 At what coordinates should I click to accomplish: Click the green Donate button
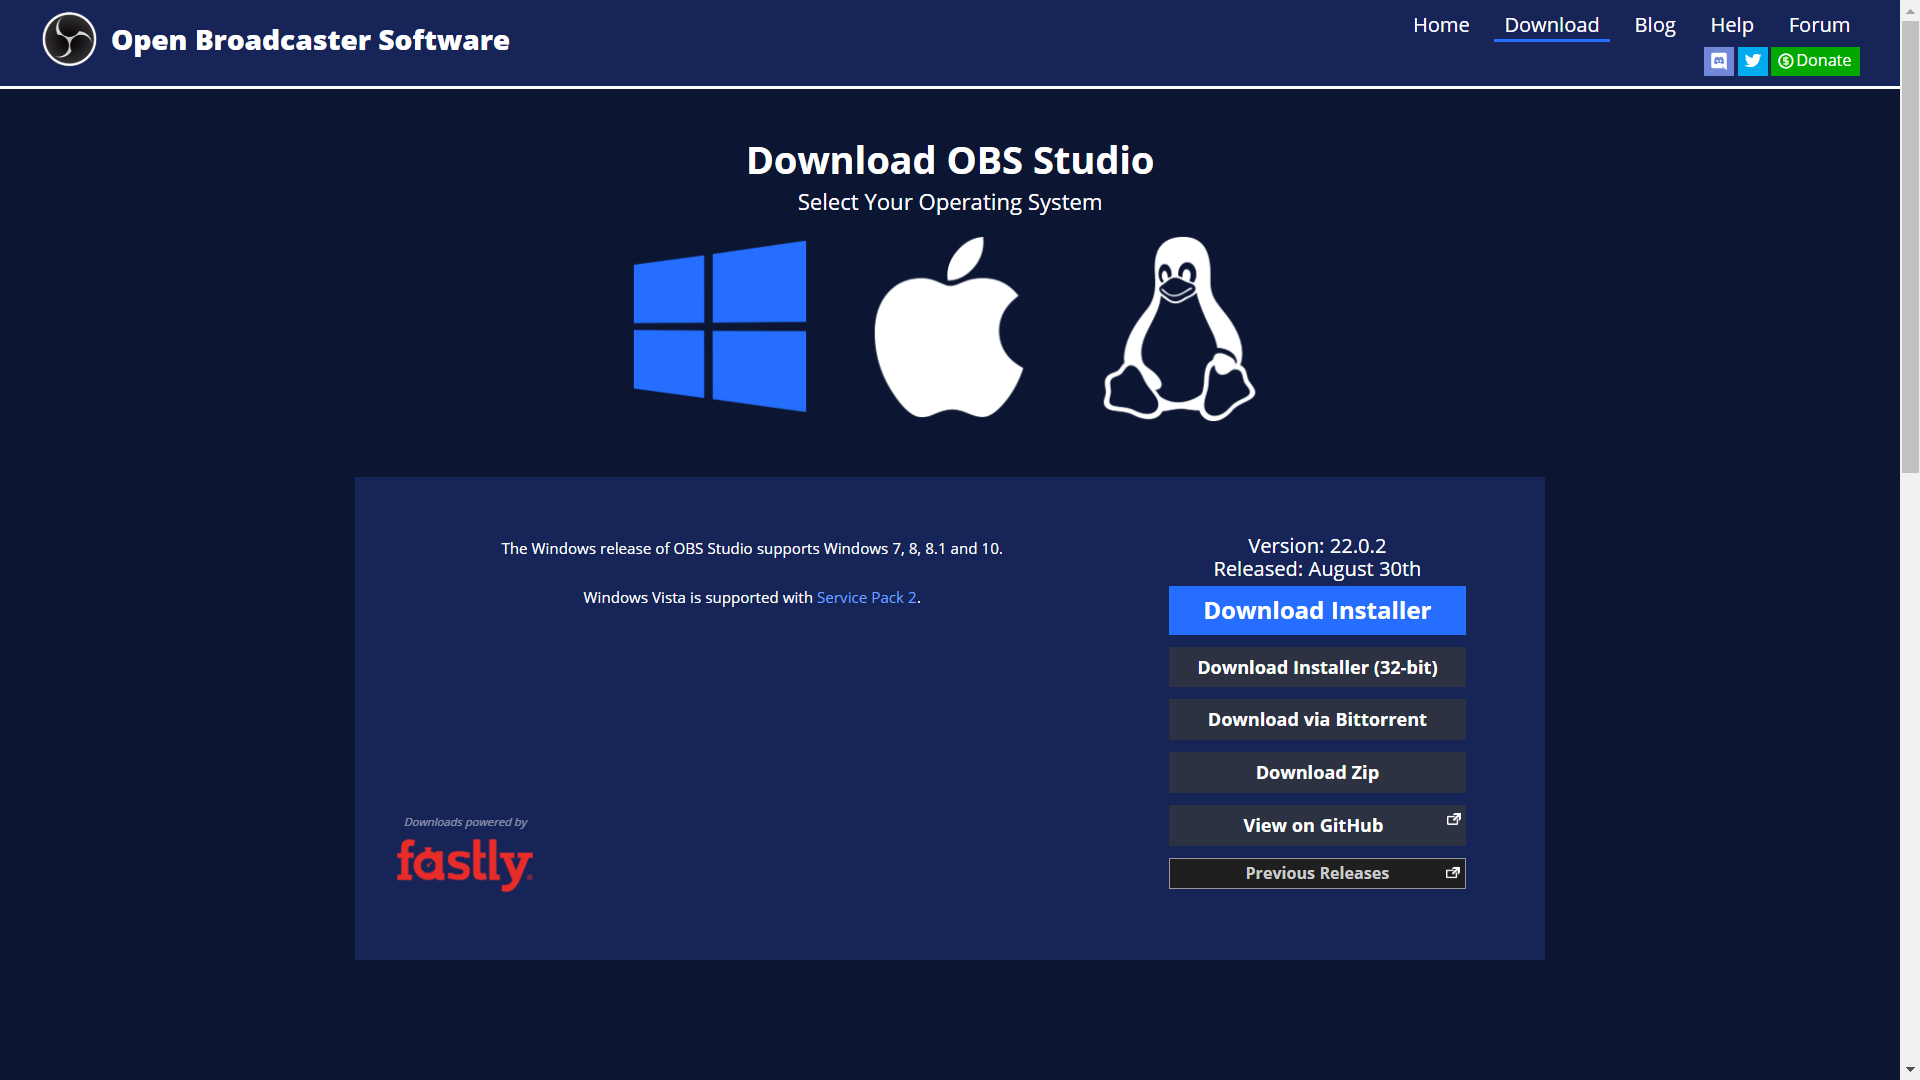(x=1815, y=61)
